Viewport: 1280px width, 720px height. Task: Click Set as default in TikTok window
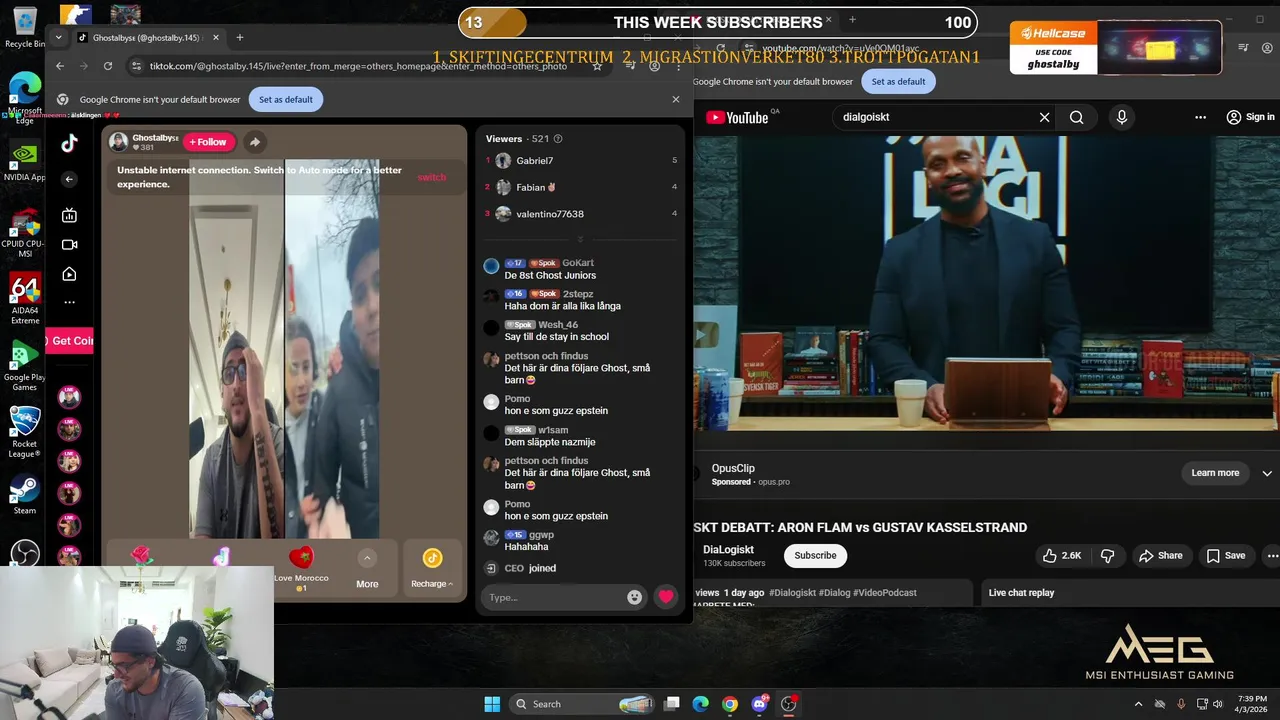286,99
